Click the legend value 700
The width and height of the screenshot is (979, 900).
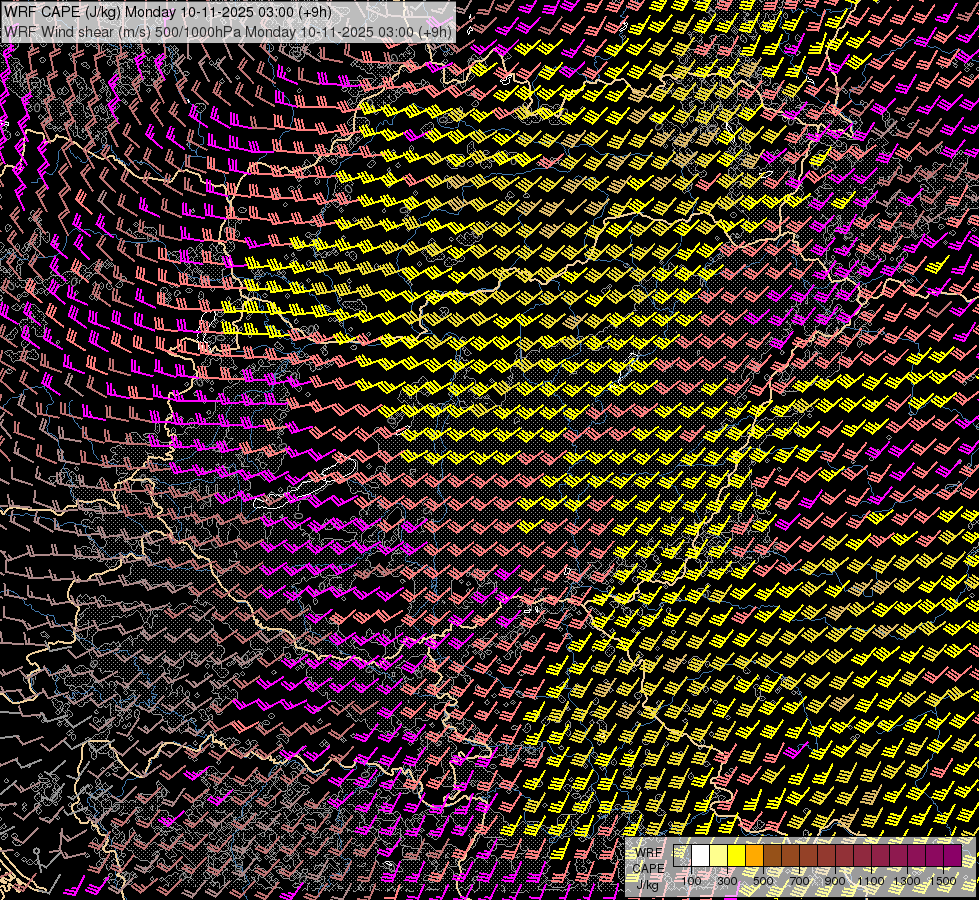coord(799,881)
